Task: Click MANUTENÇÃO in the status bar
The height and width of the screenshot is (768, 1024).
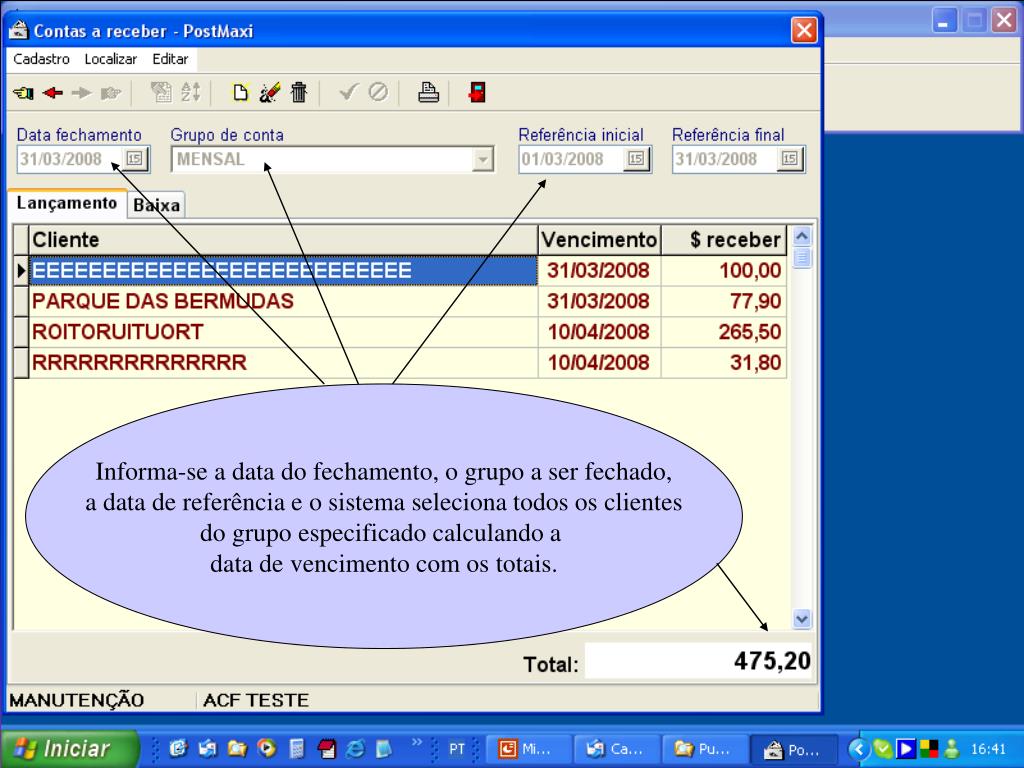Action: coord(76,700)
